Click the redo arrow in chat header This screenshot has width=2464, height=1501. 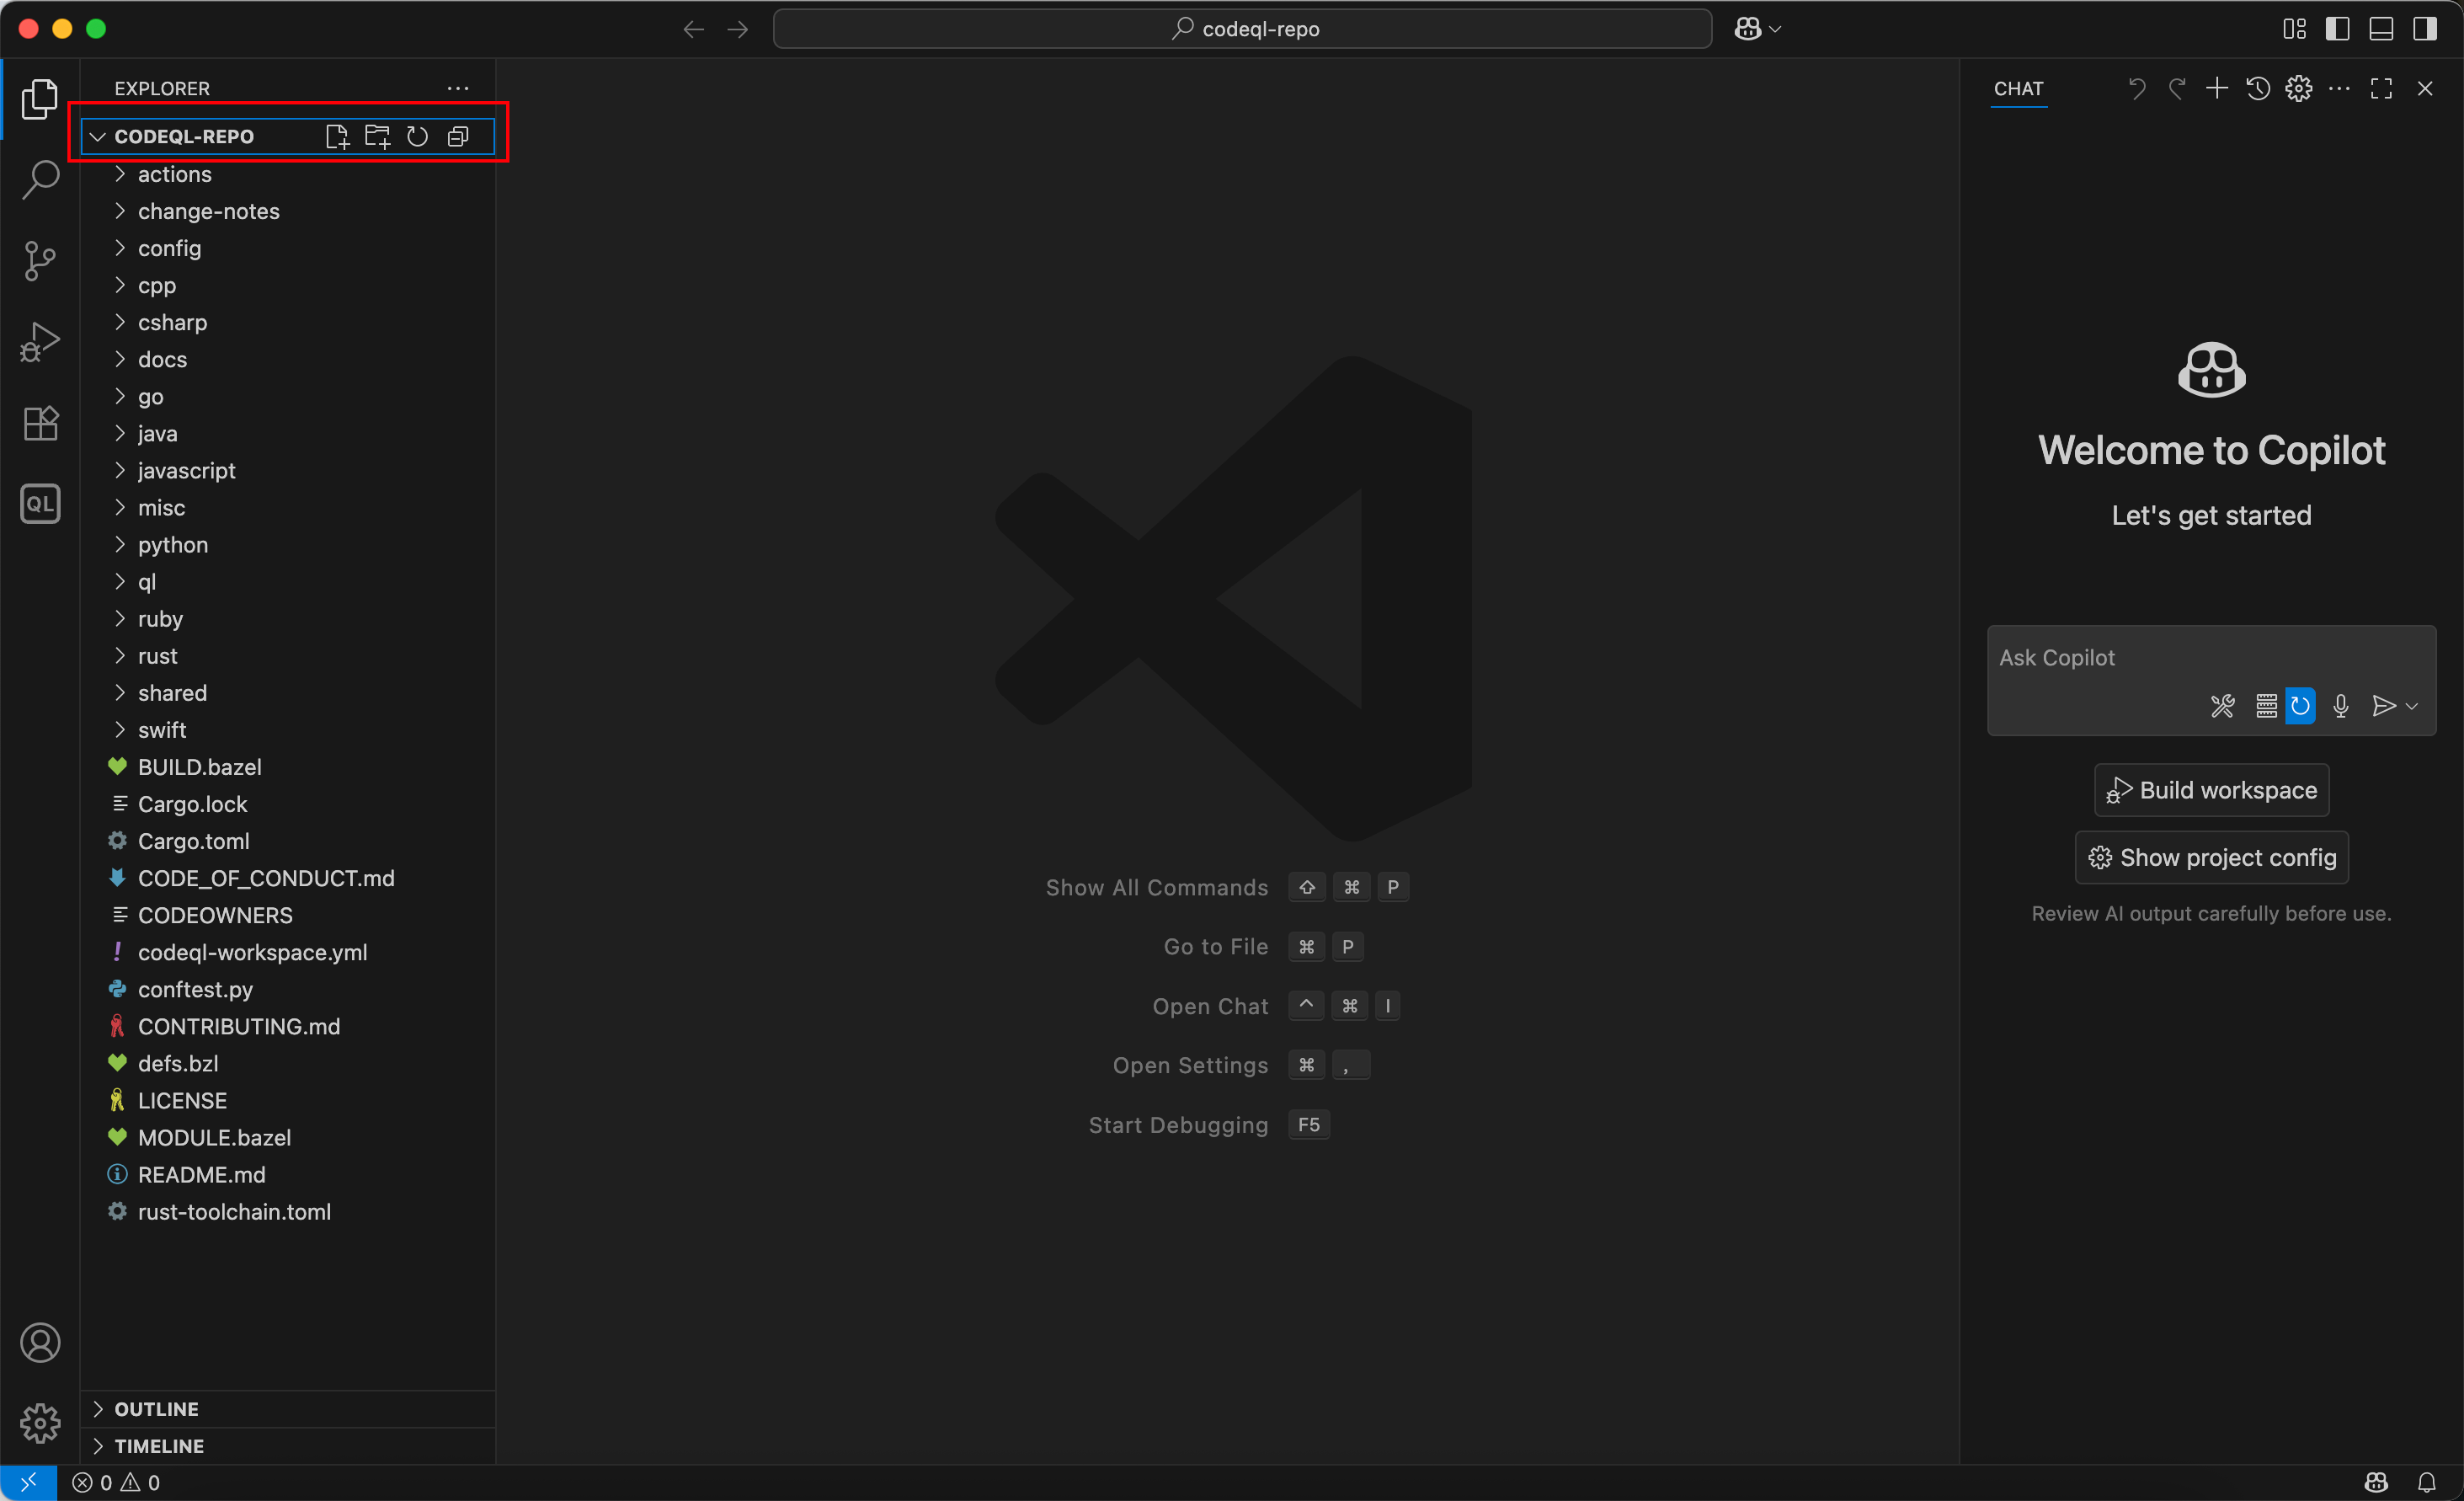(2177, 88)
